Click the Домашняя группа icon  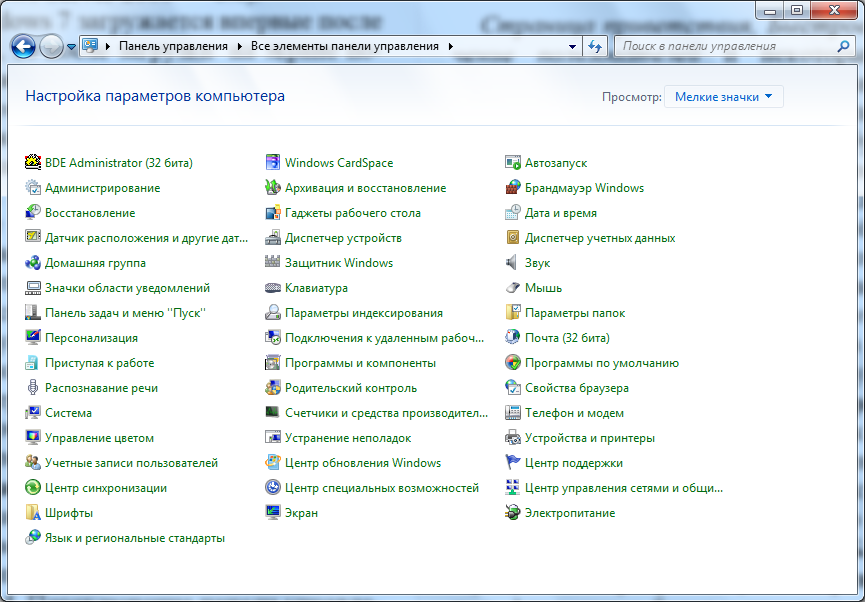pyautogui.click(x=33, y=263)
